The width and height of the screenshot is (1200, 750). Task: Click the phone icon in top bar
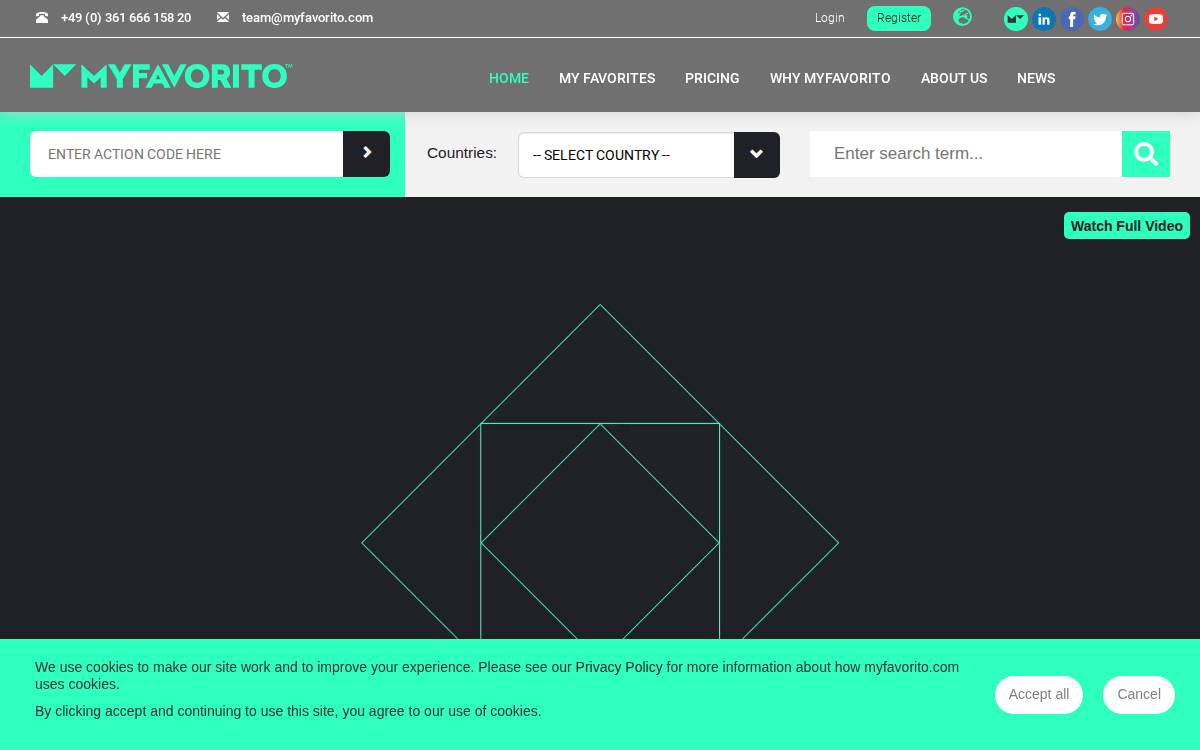point(42,18)
